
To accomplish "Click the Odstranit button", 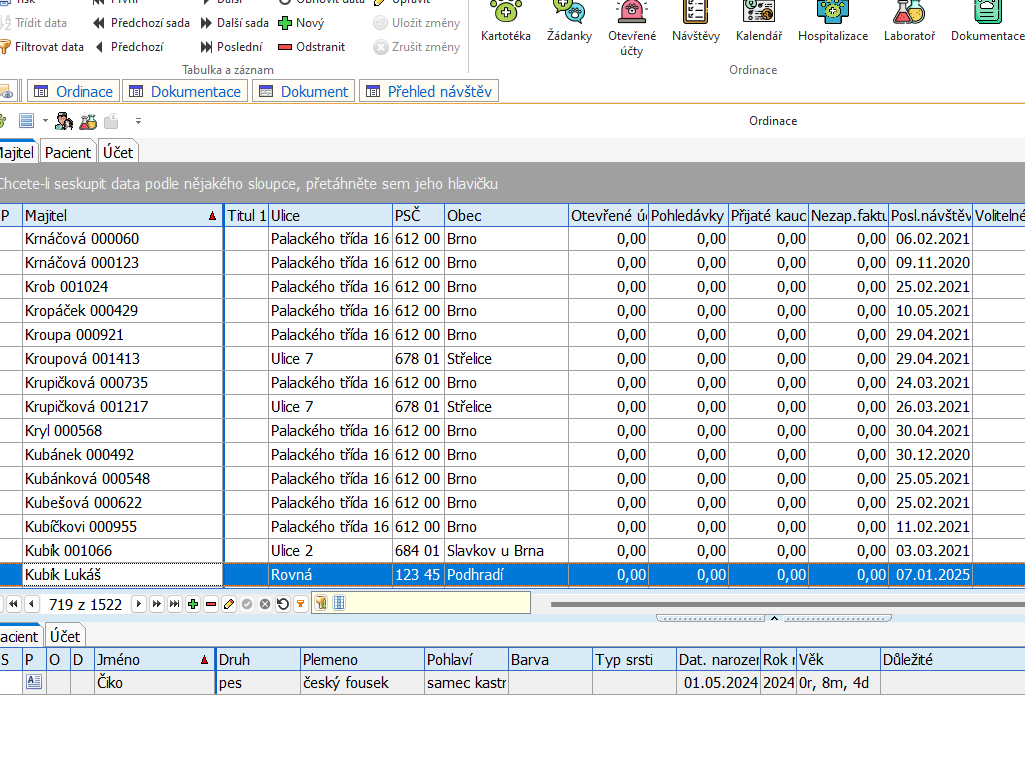I will click(x=311, y=47).
